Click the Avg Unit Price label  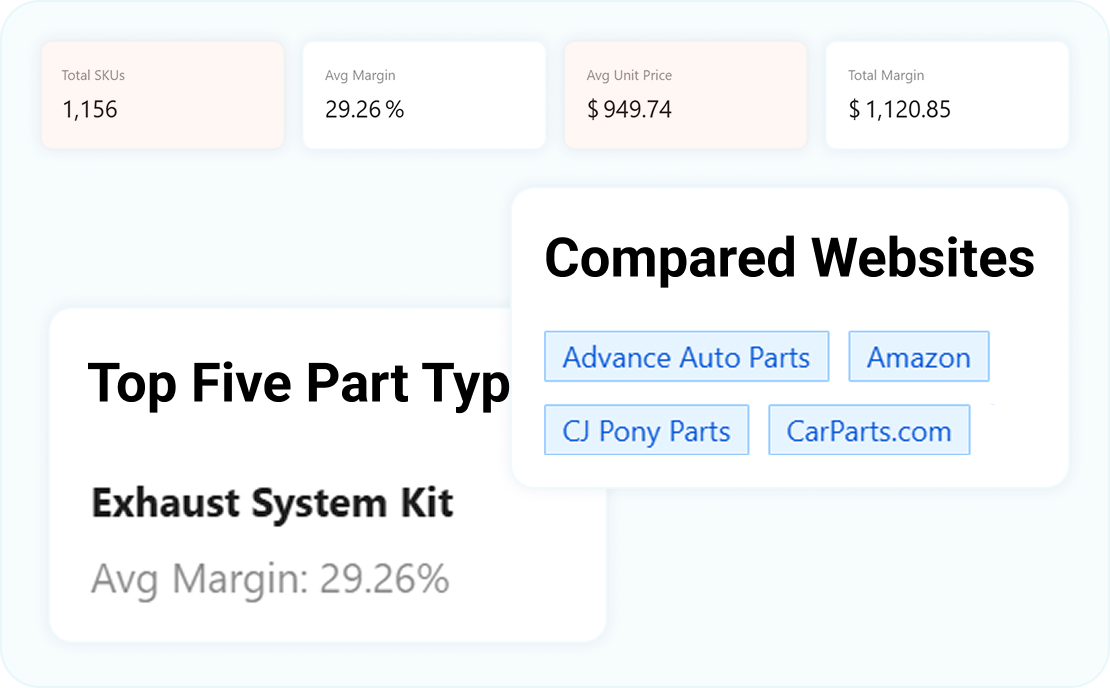(629, 75)
